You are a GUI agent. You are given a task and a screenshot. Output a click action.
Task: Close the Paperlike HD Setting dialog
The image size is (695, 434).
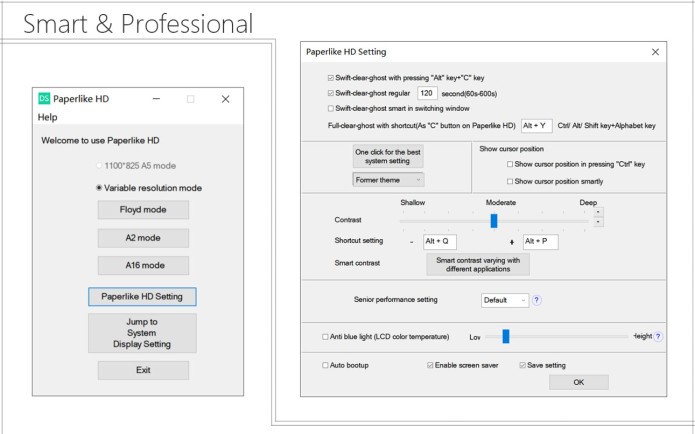tap(655, 52)
